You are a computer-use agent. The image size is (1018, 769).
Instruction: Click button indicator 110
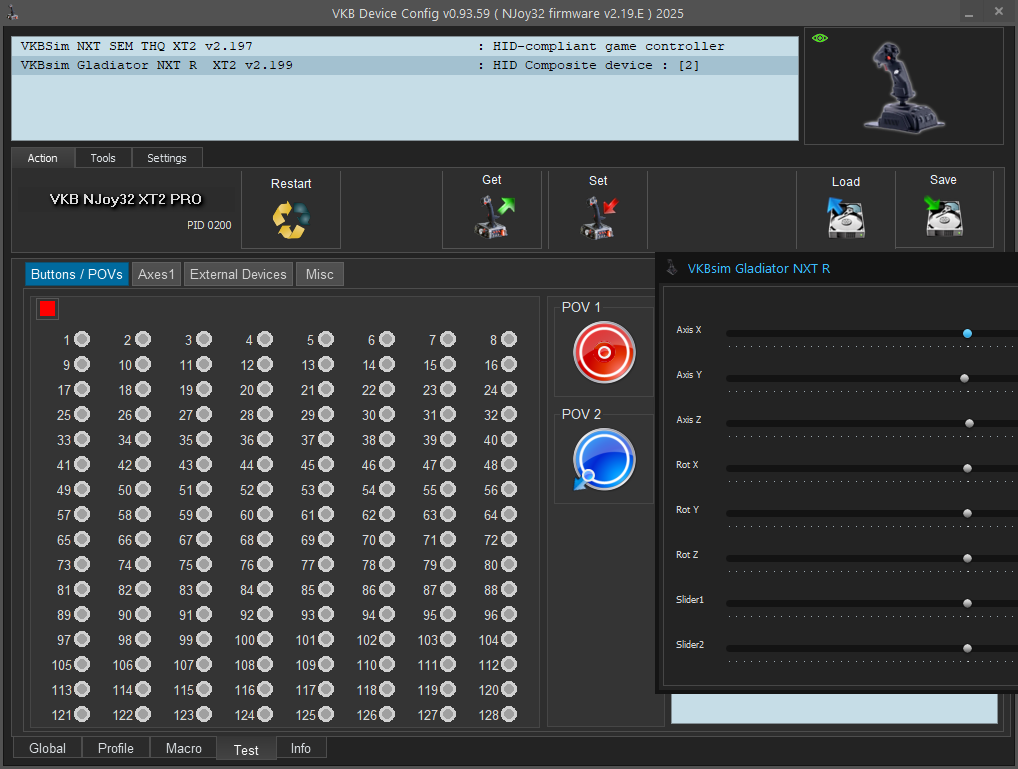[387, 664]
